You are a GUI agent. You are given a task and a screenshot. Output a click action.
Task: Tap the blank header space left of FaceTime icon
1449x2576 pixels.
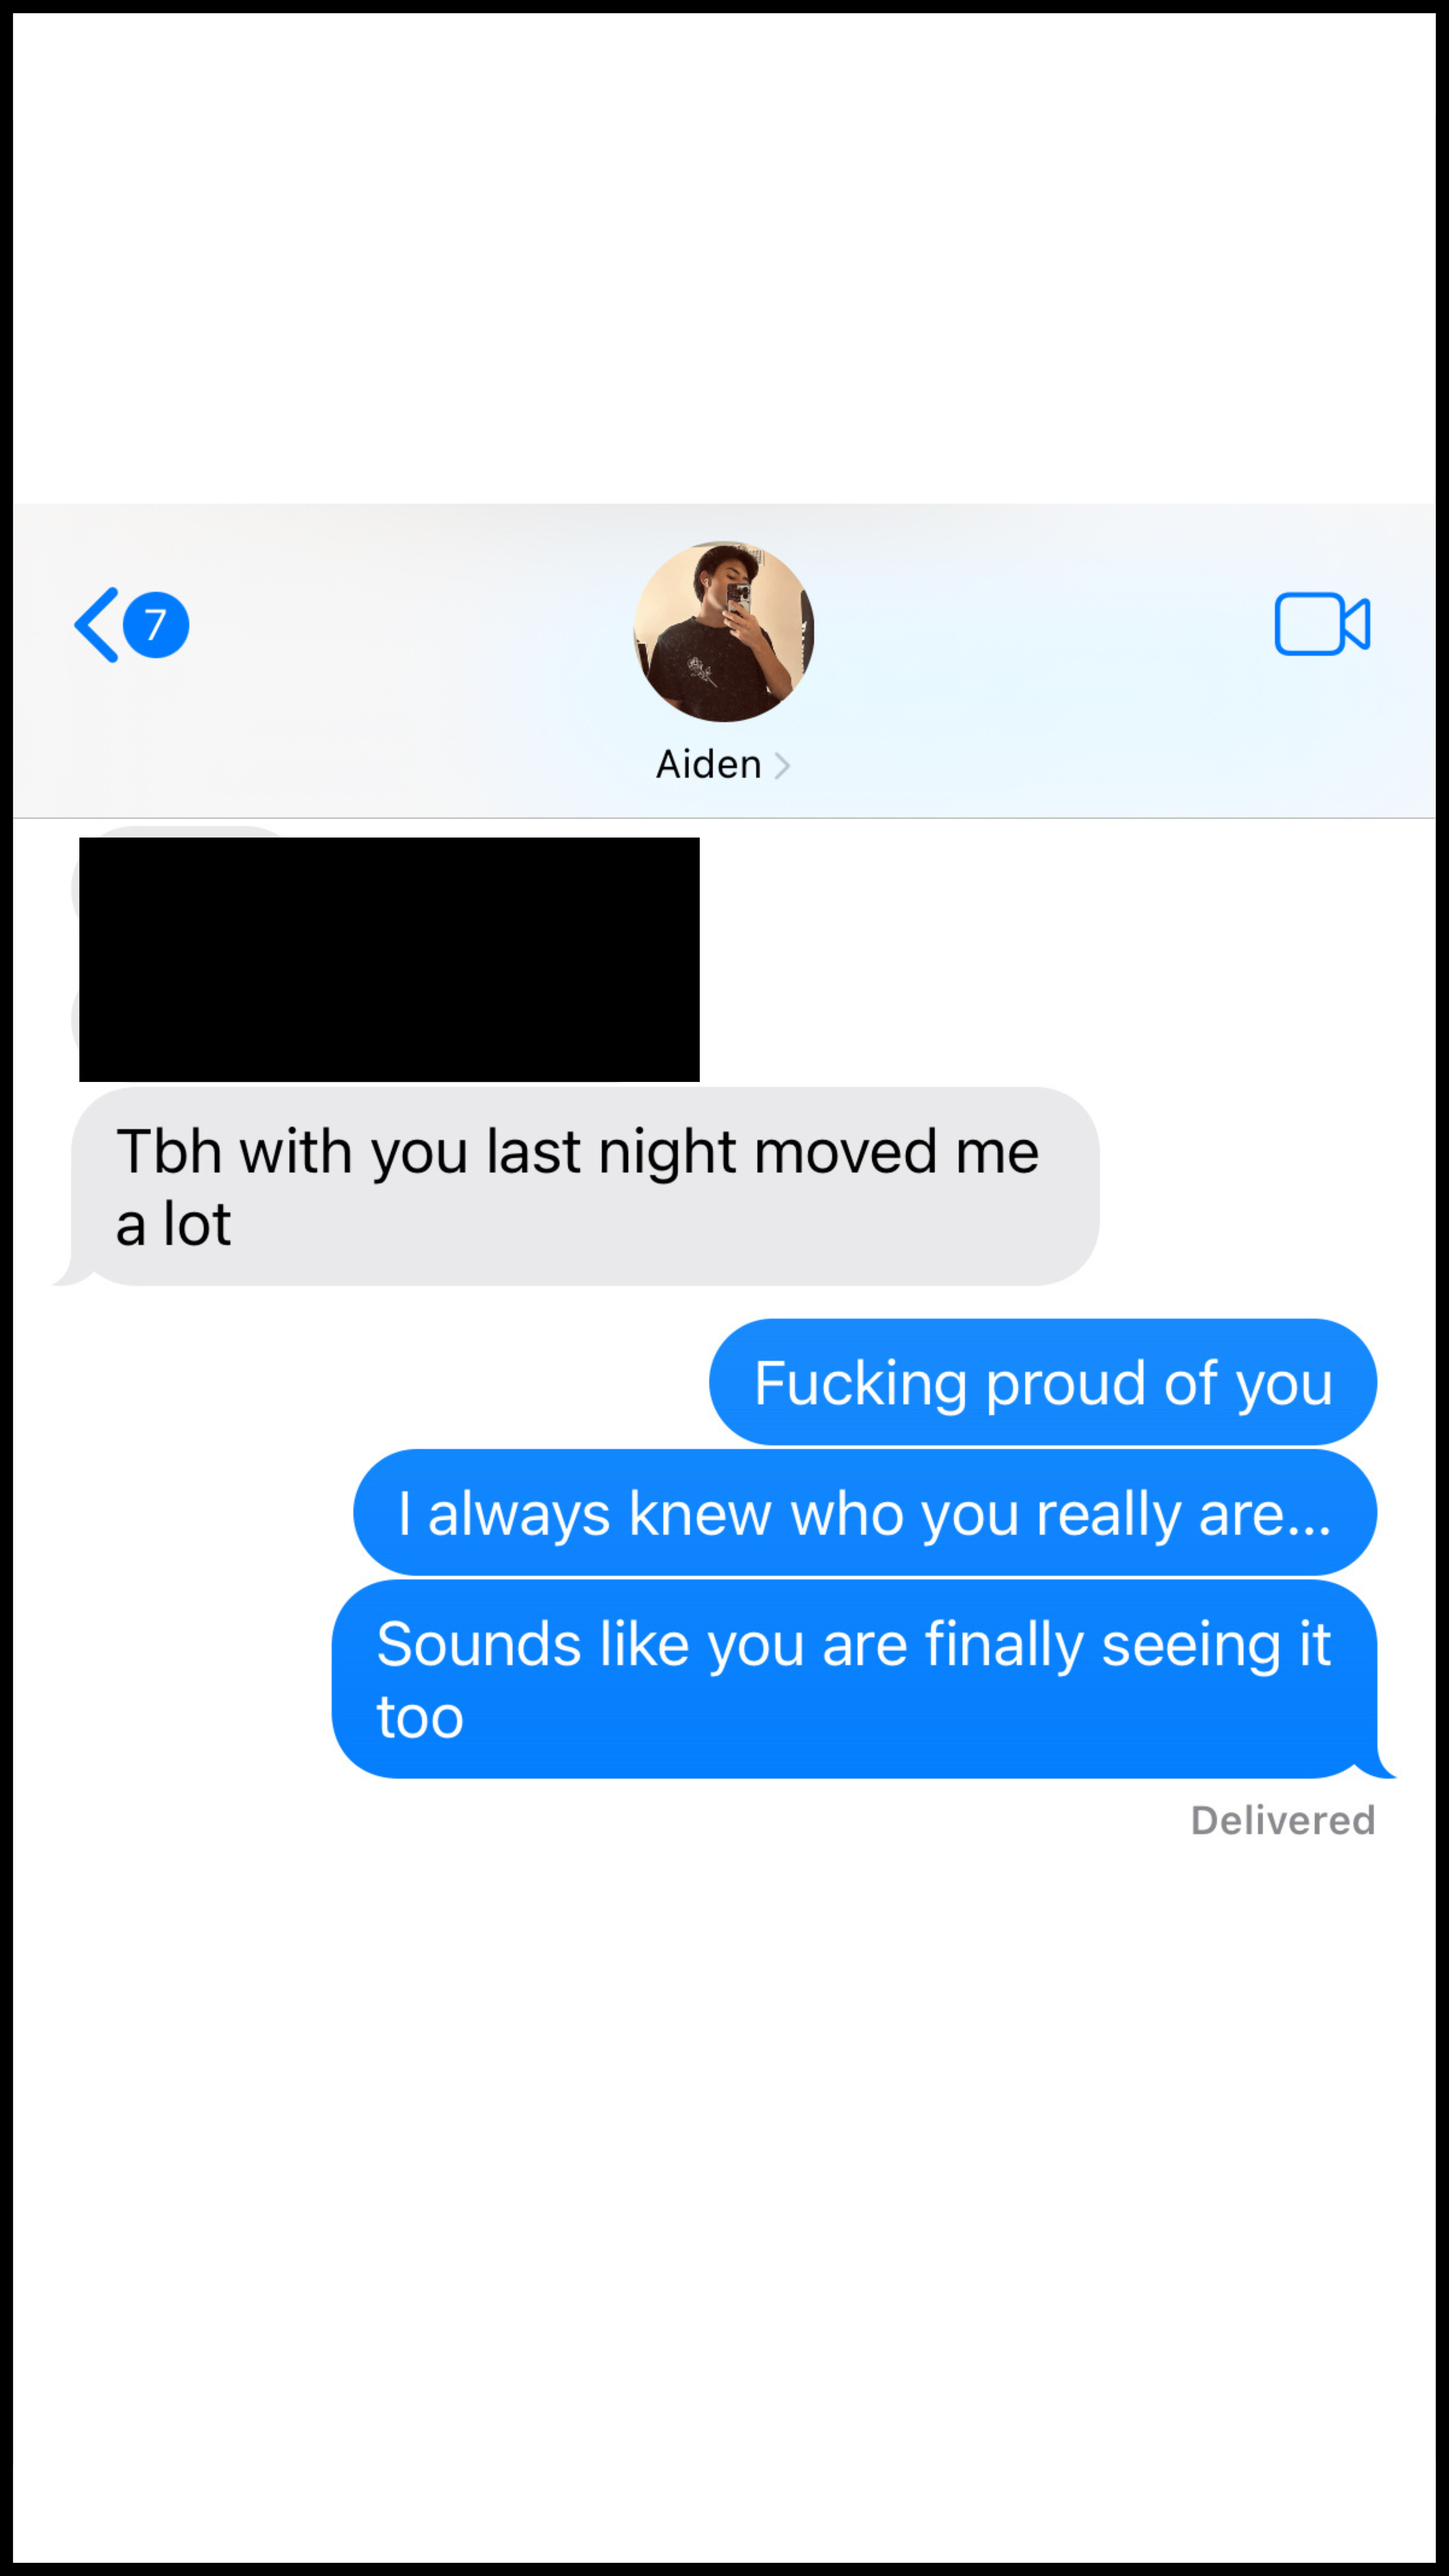coord(1040,625)
